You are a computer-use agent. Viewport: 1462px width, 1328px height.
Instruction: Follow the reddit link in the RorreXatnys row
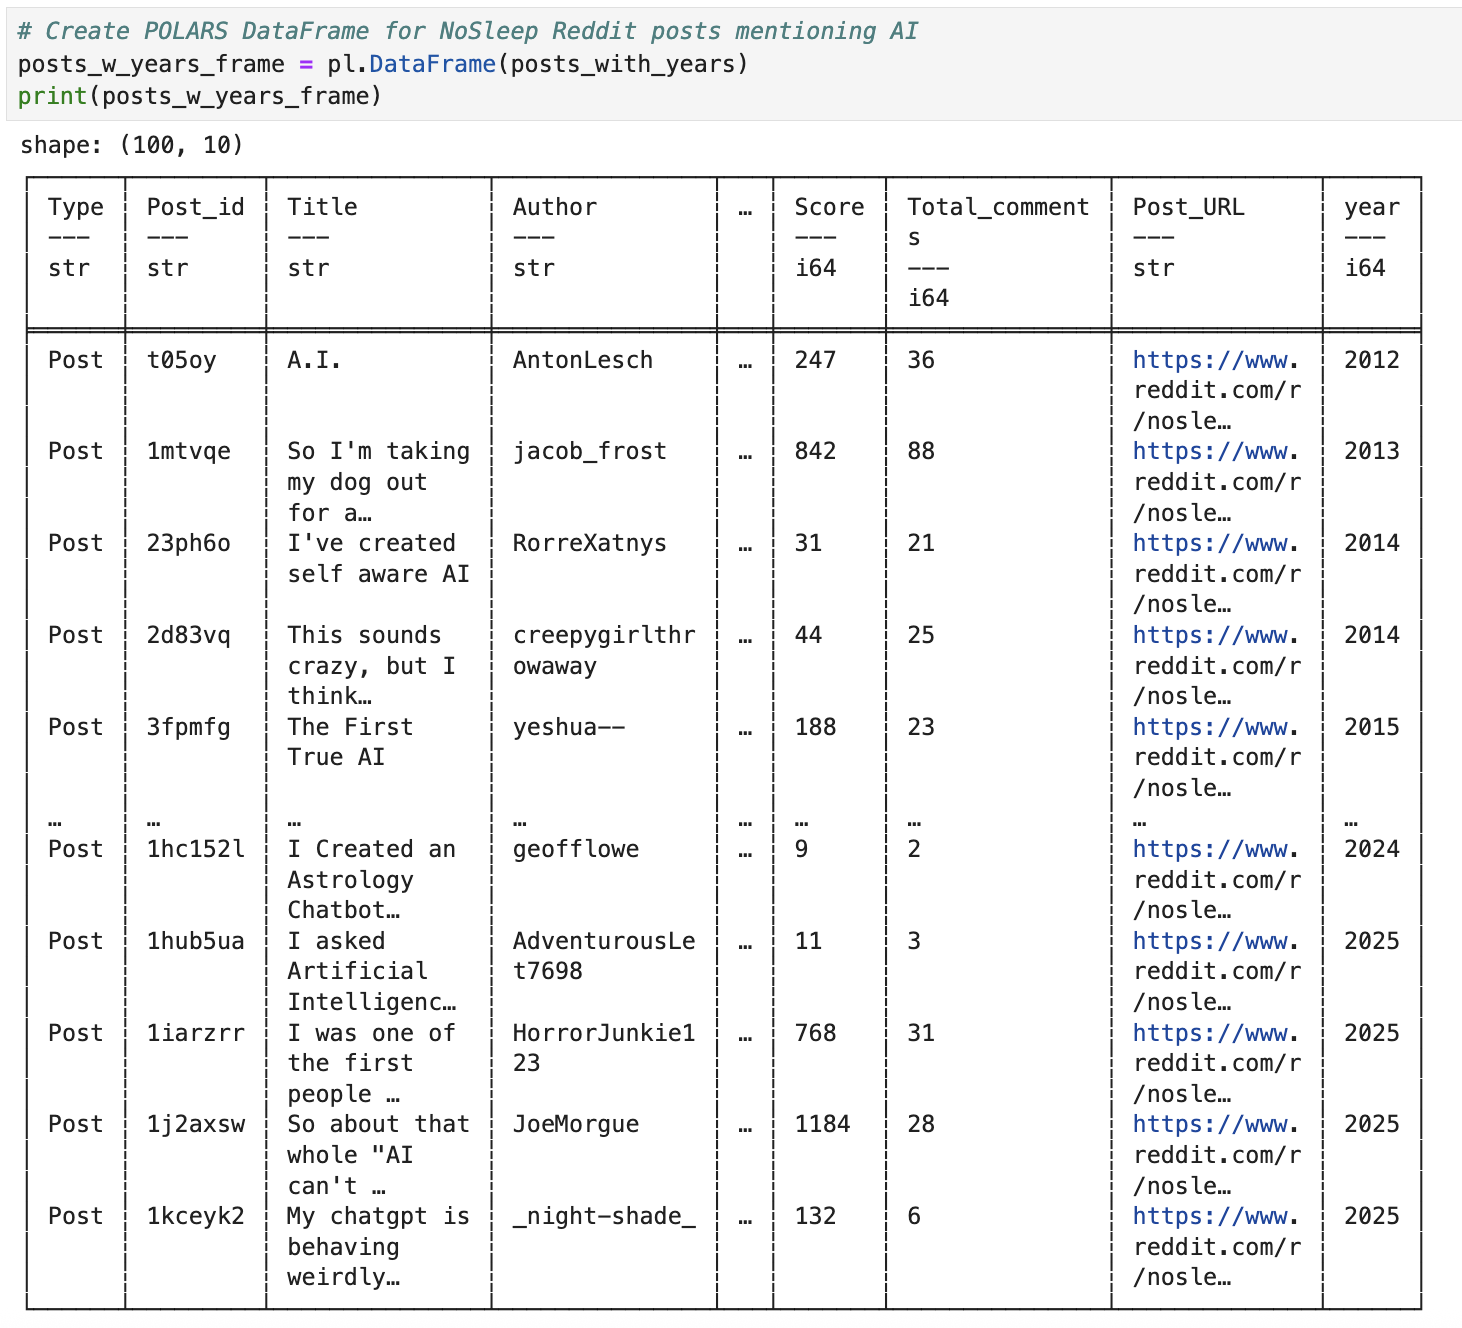point(1214,544)
